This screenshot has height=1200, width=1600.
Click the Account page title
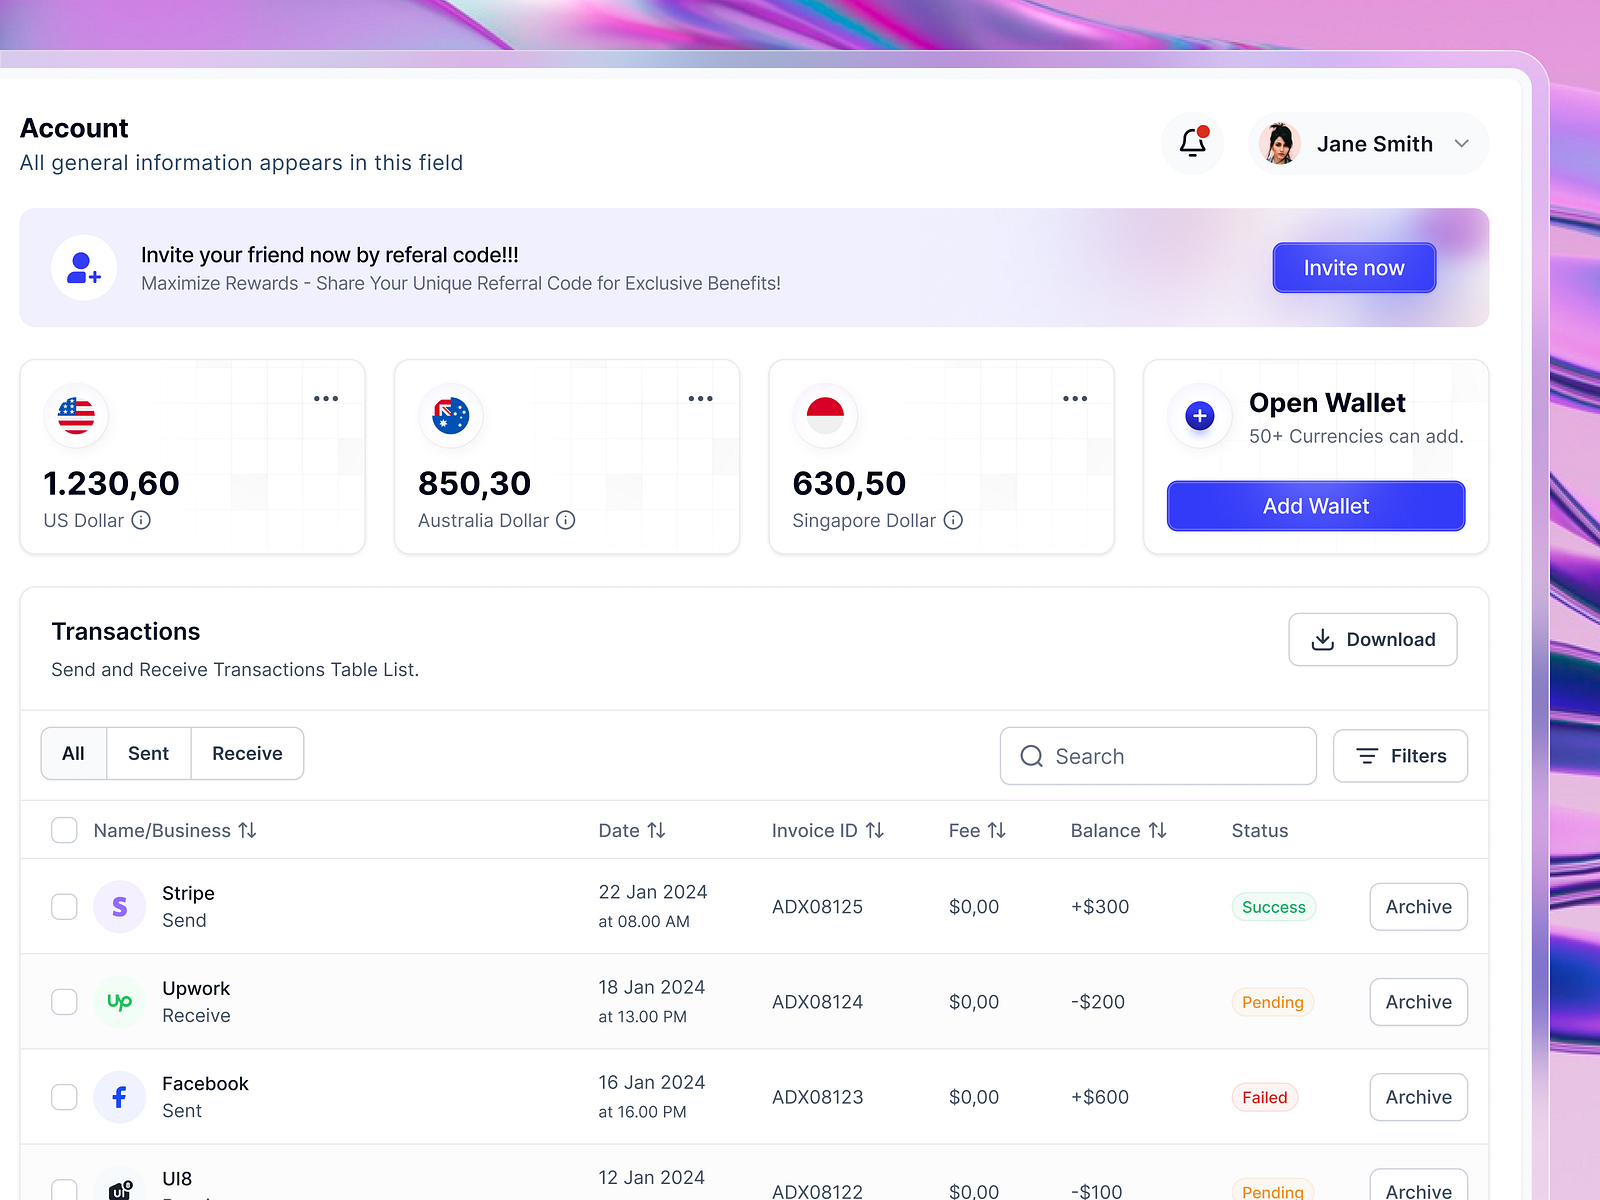(x=74, y=128)
